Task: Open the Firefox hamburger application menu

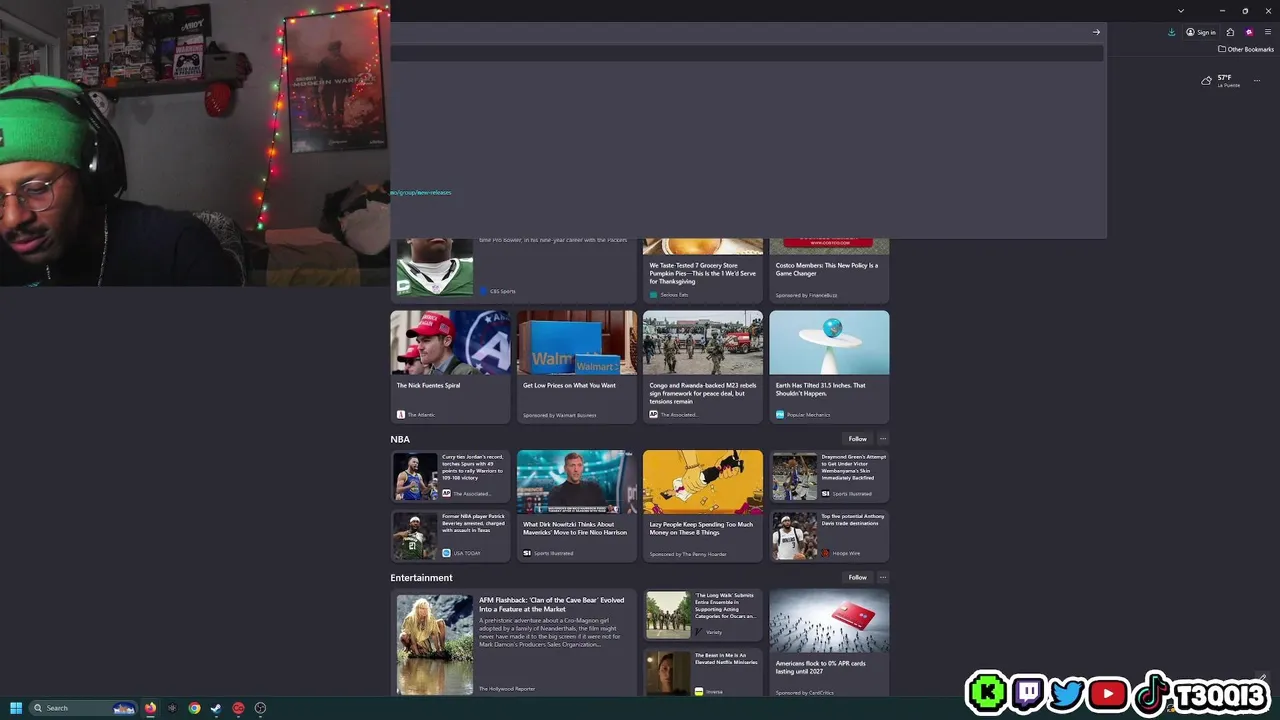Action: (x=1268, y=32)
